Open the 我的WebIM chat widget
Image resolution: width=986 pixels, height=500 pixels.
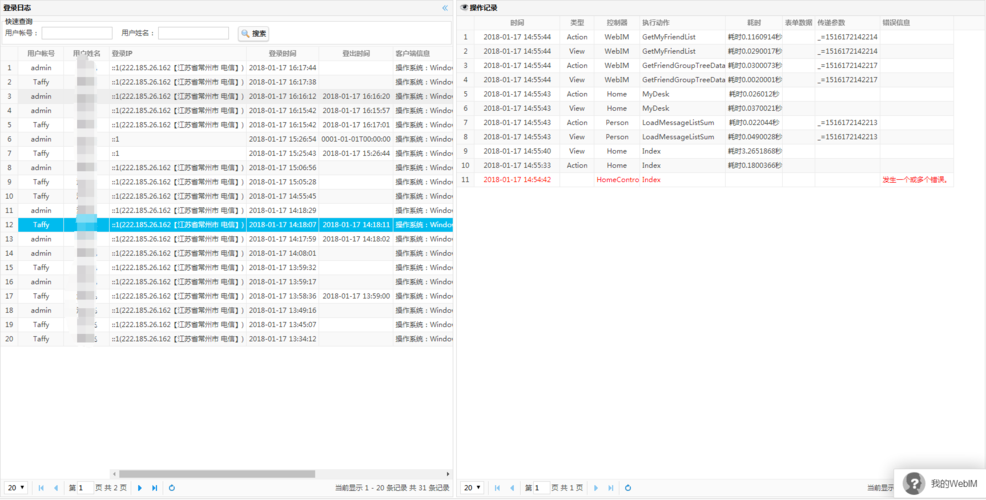[x=940, y=483]
